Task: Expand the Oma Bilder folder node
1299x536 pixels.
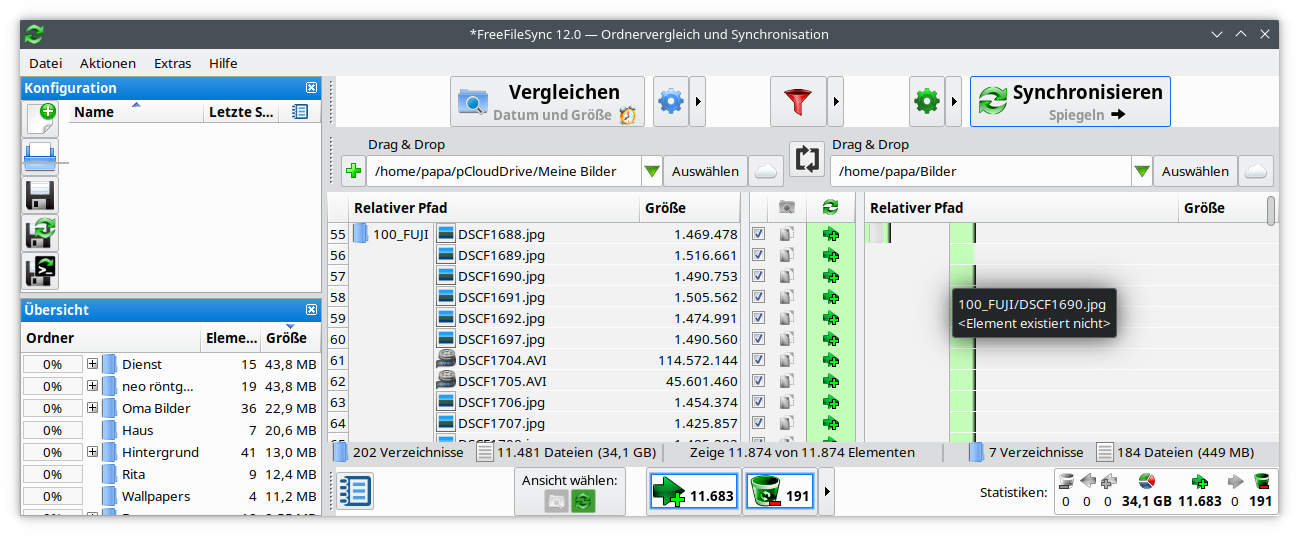Action: tap(92, 408)
